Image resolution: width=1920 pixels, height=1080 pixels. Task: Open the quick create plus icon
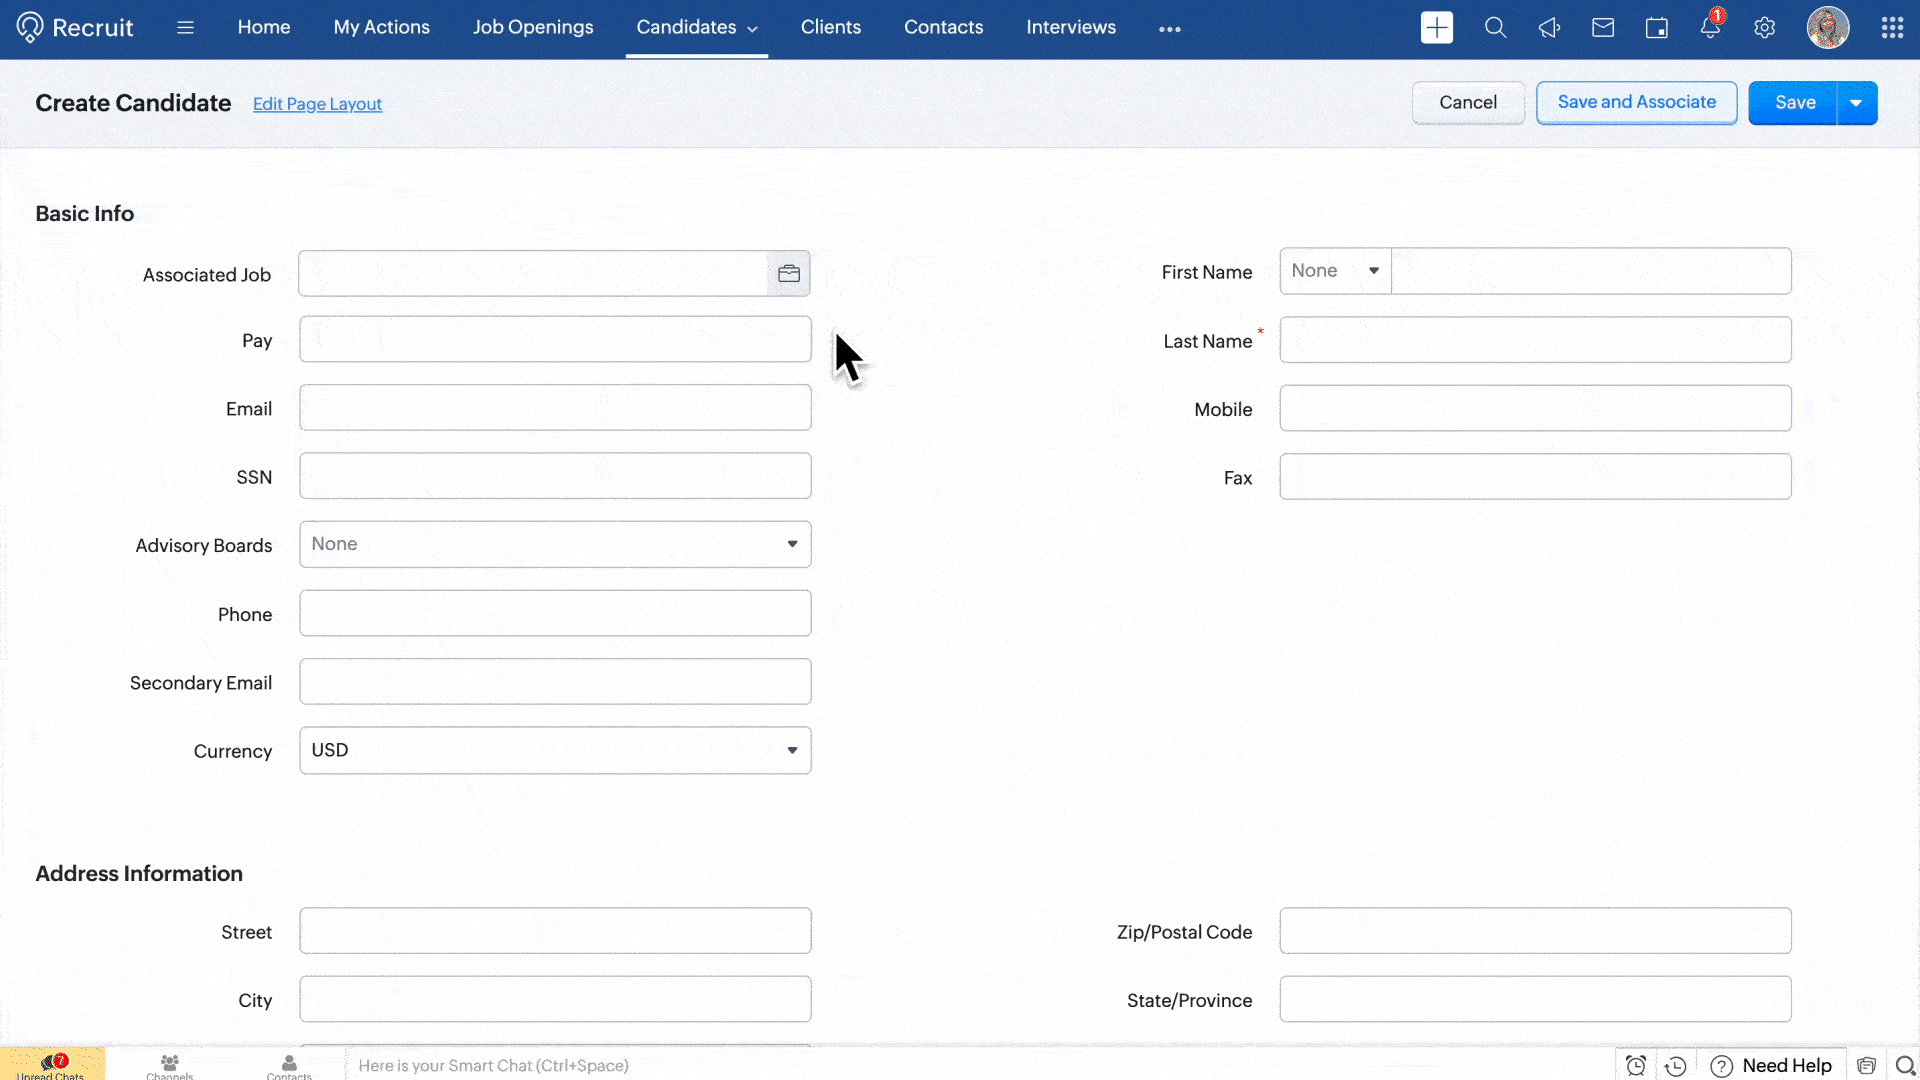pyautogui.click(x=1436, y=28)
